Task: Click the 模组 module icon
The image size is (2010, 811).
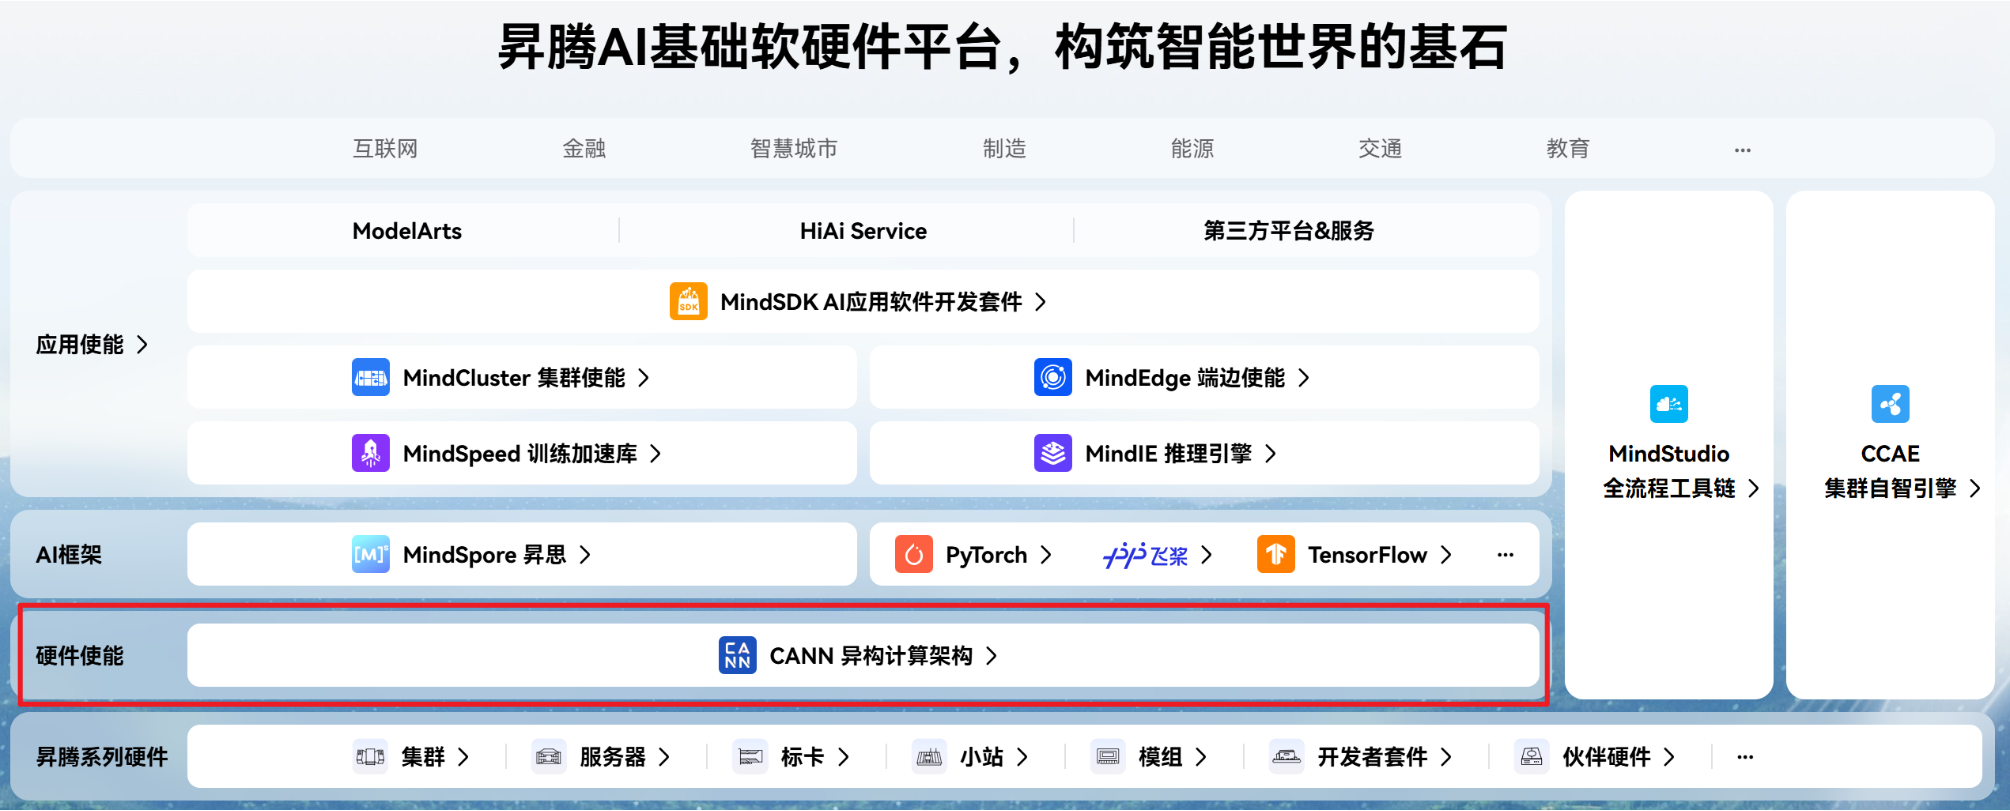Action: tap(1108, 757)
